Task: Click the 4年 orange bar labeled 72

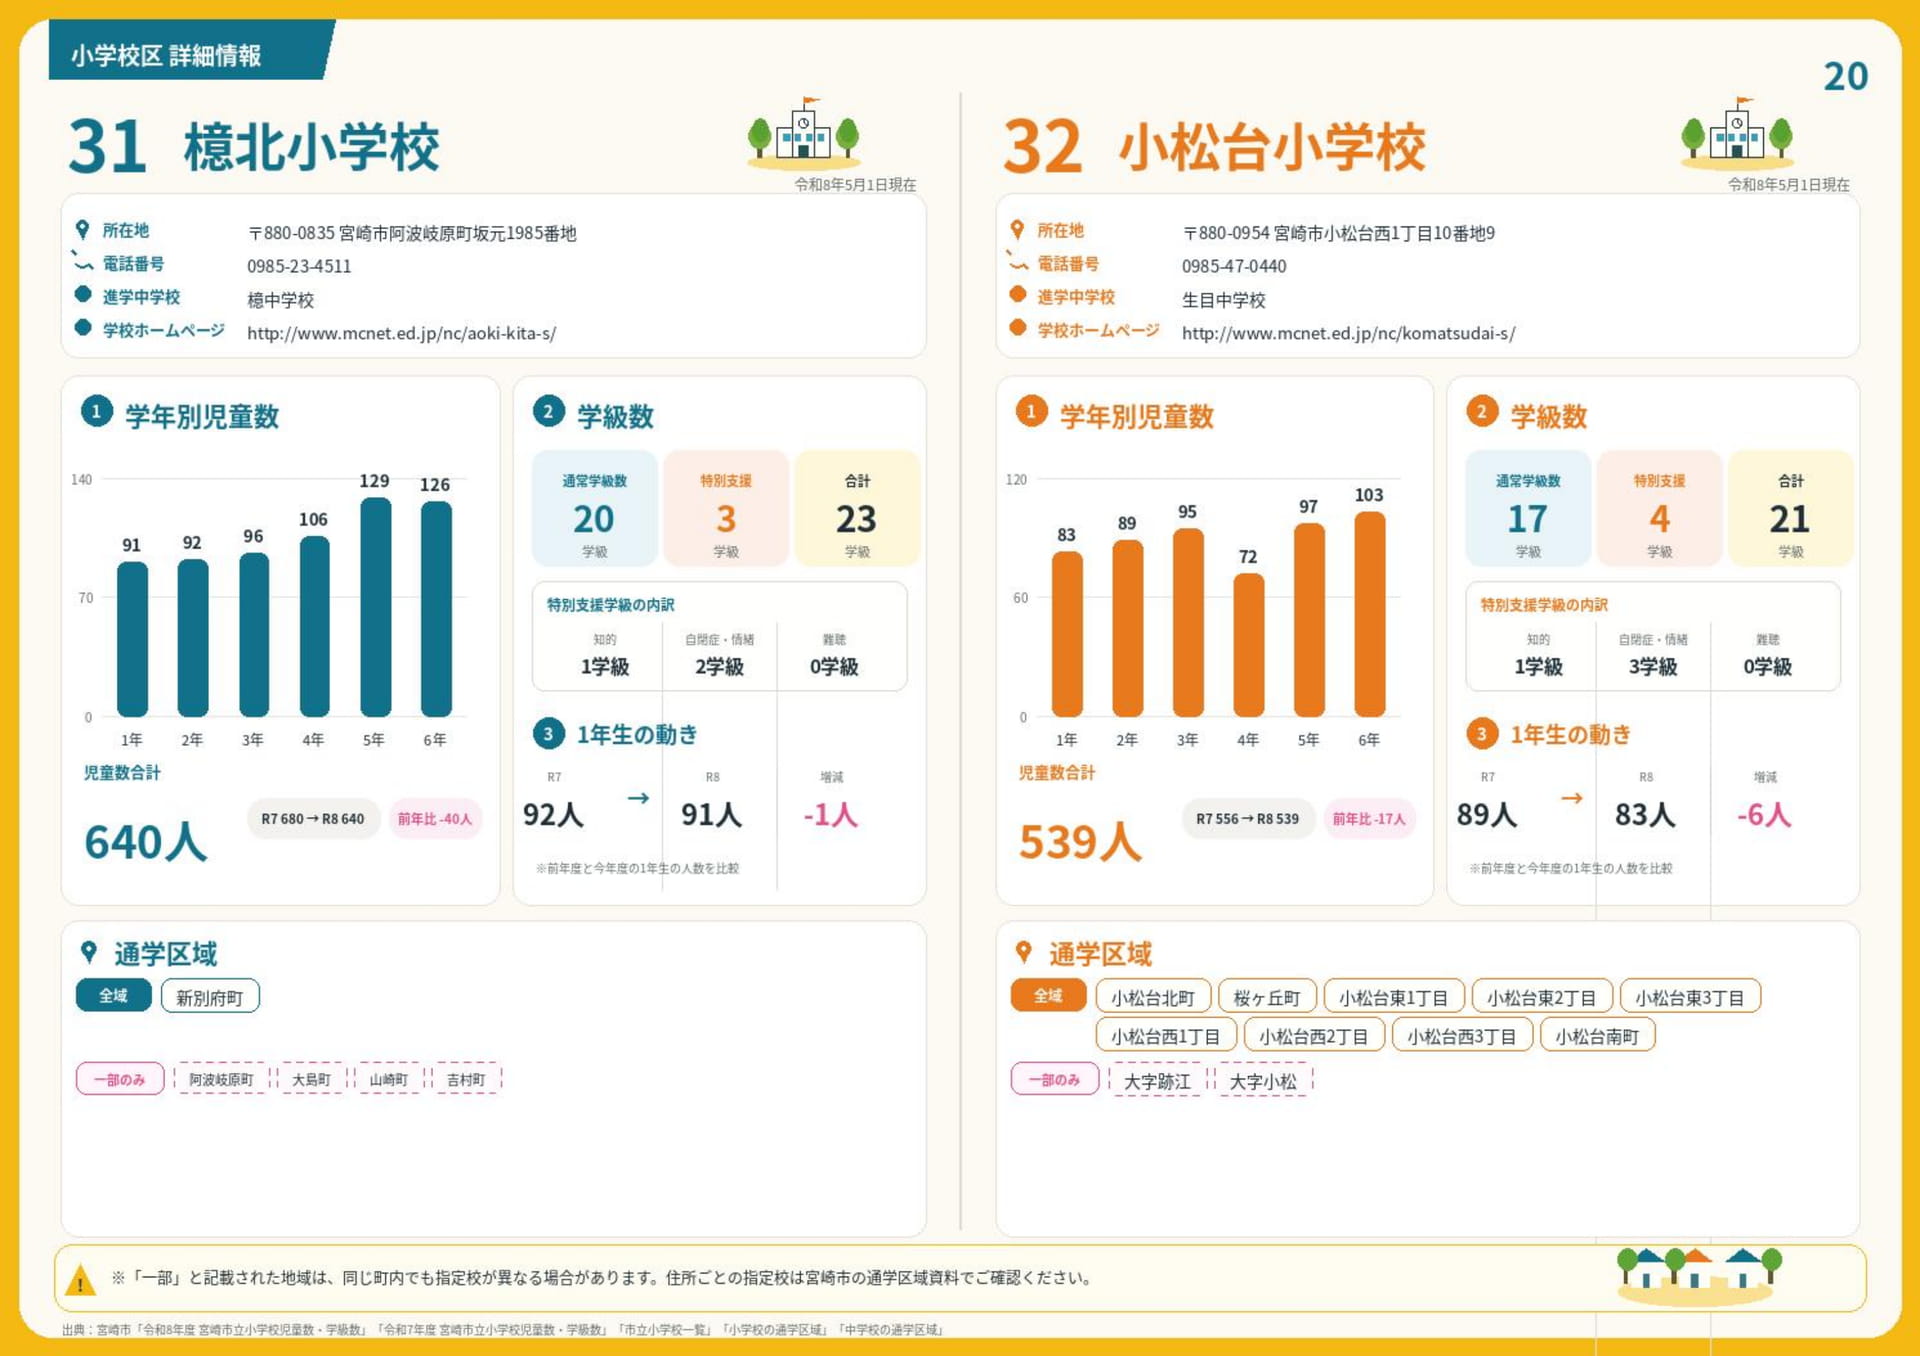Action: (1249, 644)
